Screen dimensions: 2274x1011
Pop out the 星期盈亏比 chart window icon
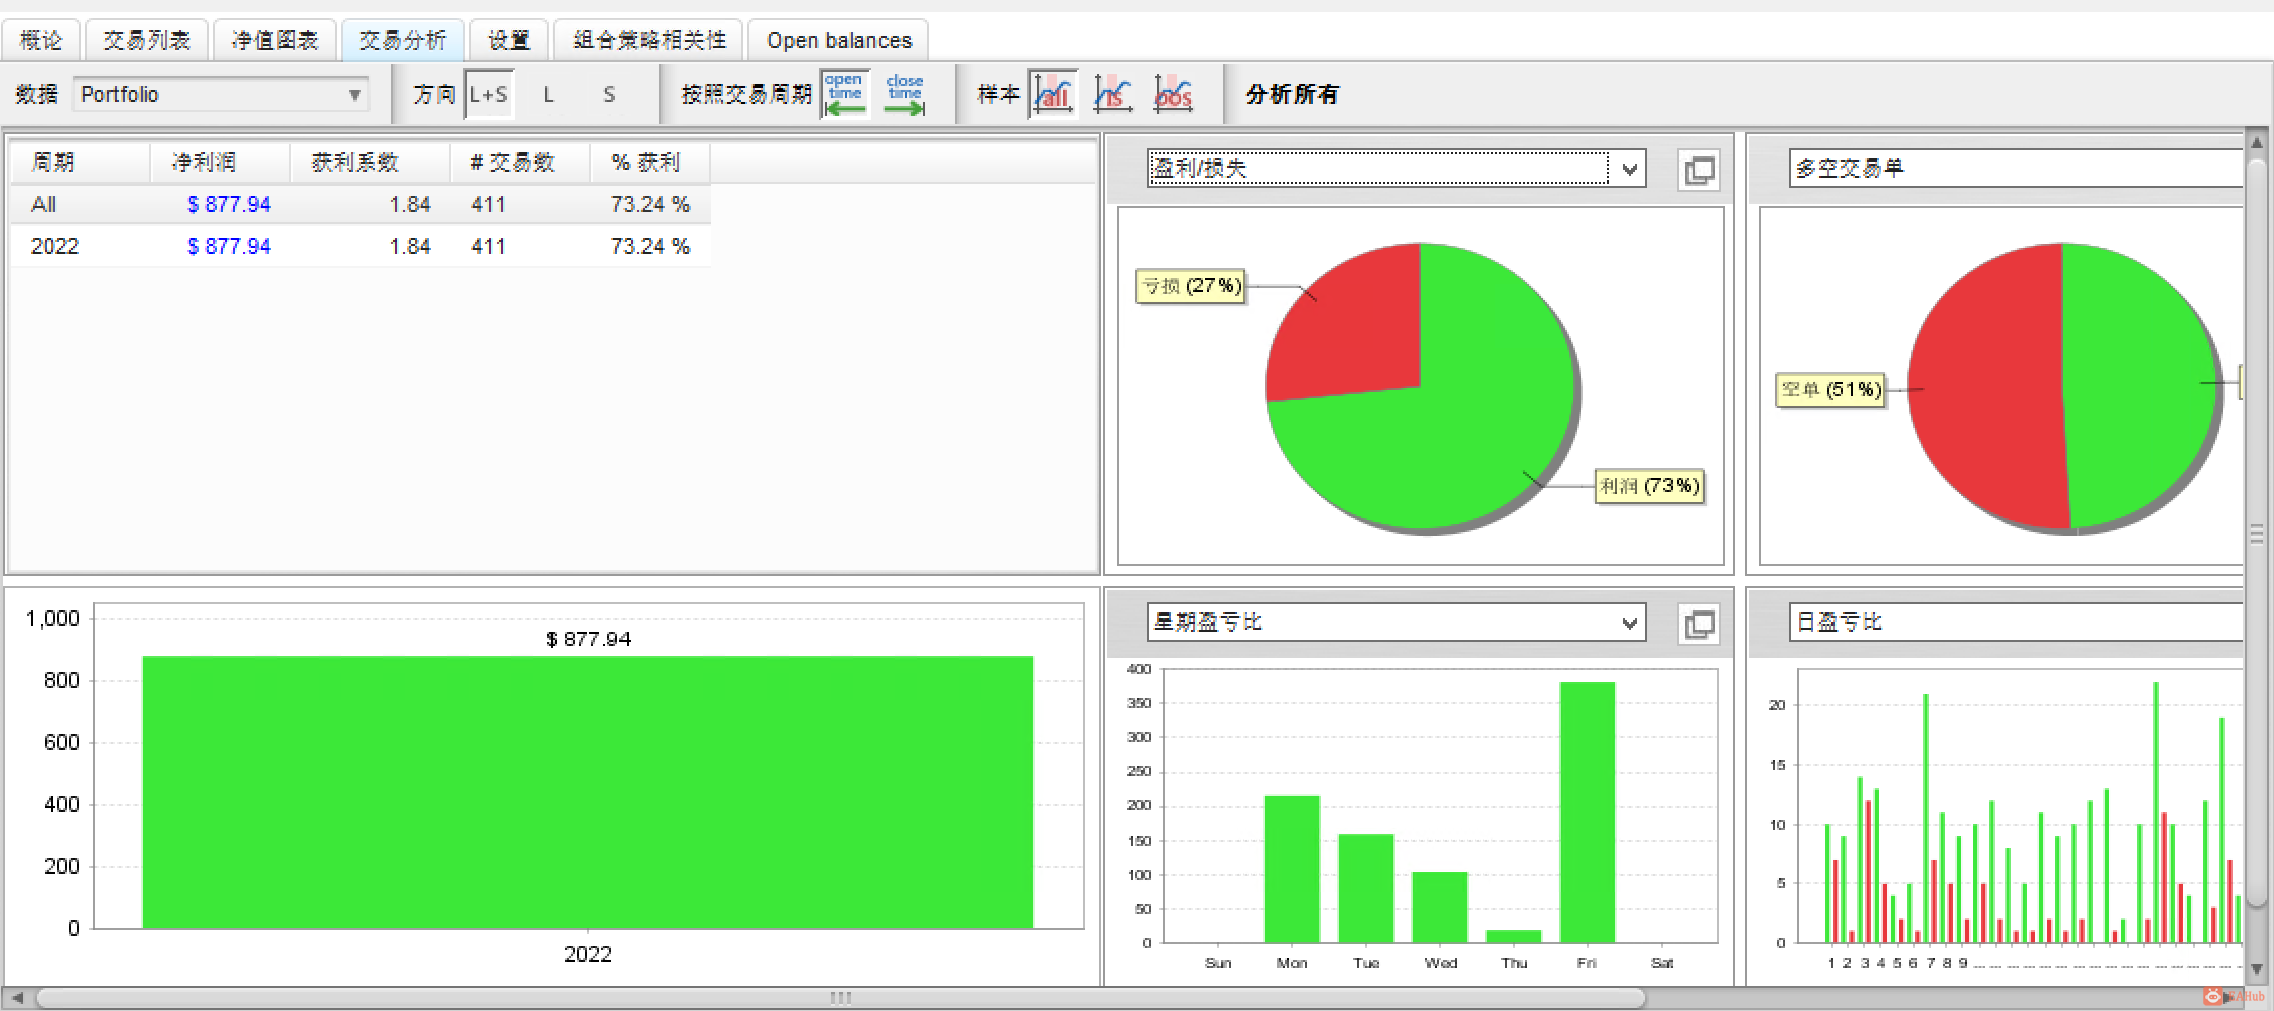1699,624
